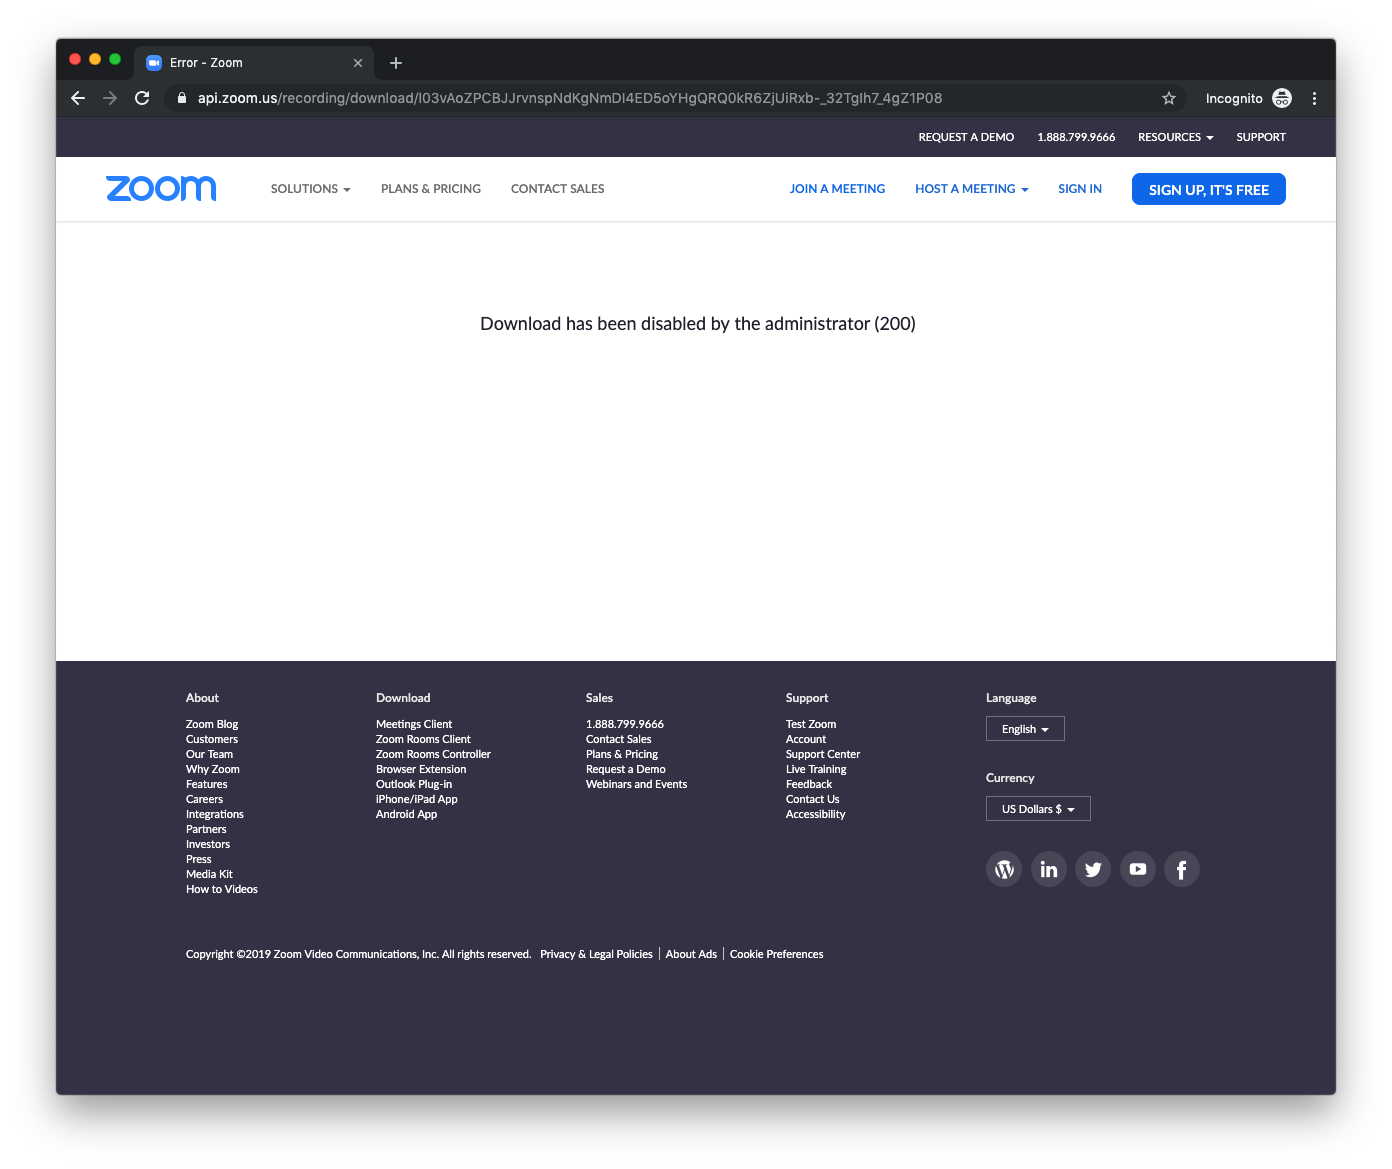This screenshot has height=1169, width=1392.
Task: Open the Media Kit footer link
Action: pos(209,874)
